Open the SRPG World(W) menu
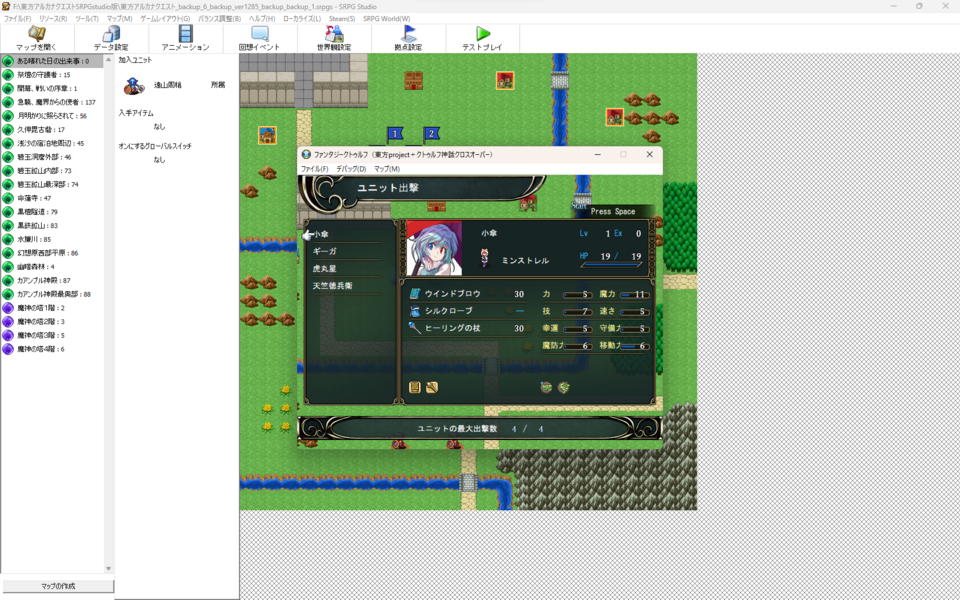The image size is (960, 600). click(387, 19)
